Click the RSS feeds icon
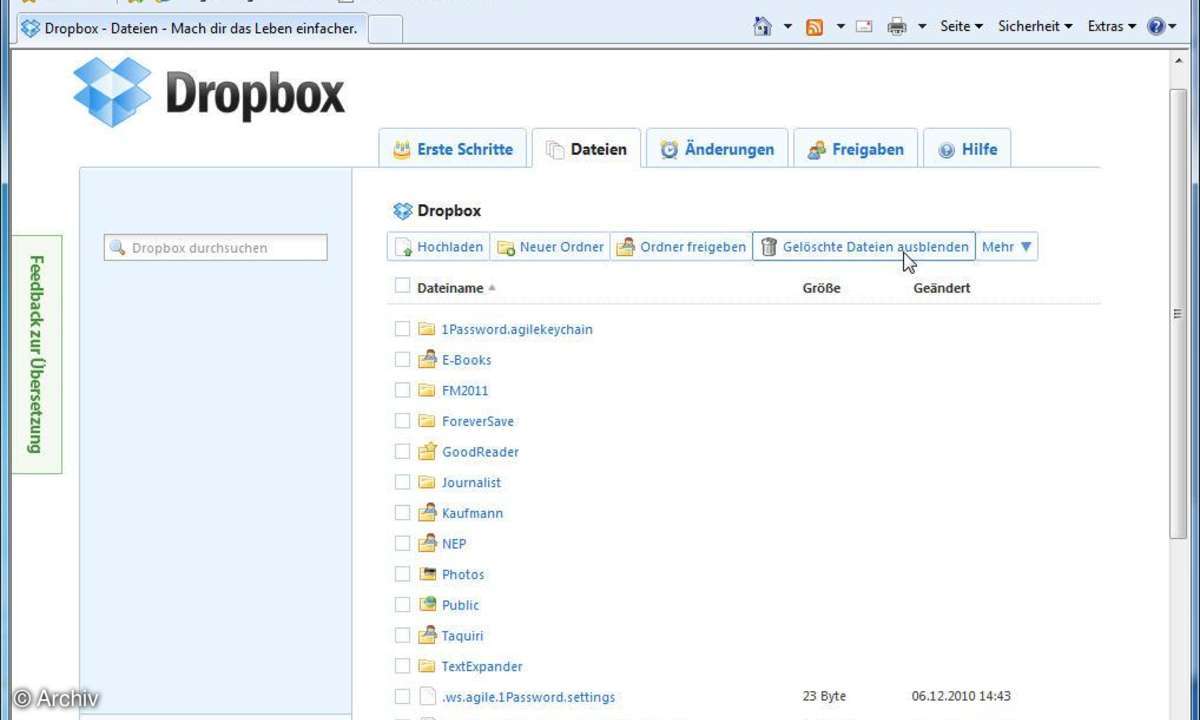1200x720 pixels. pos(815,27)
